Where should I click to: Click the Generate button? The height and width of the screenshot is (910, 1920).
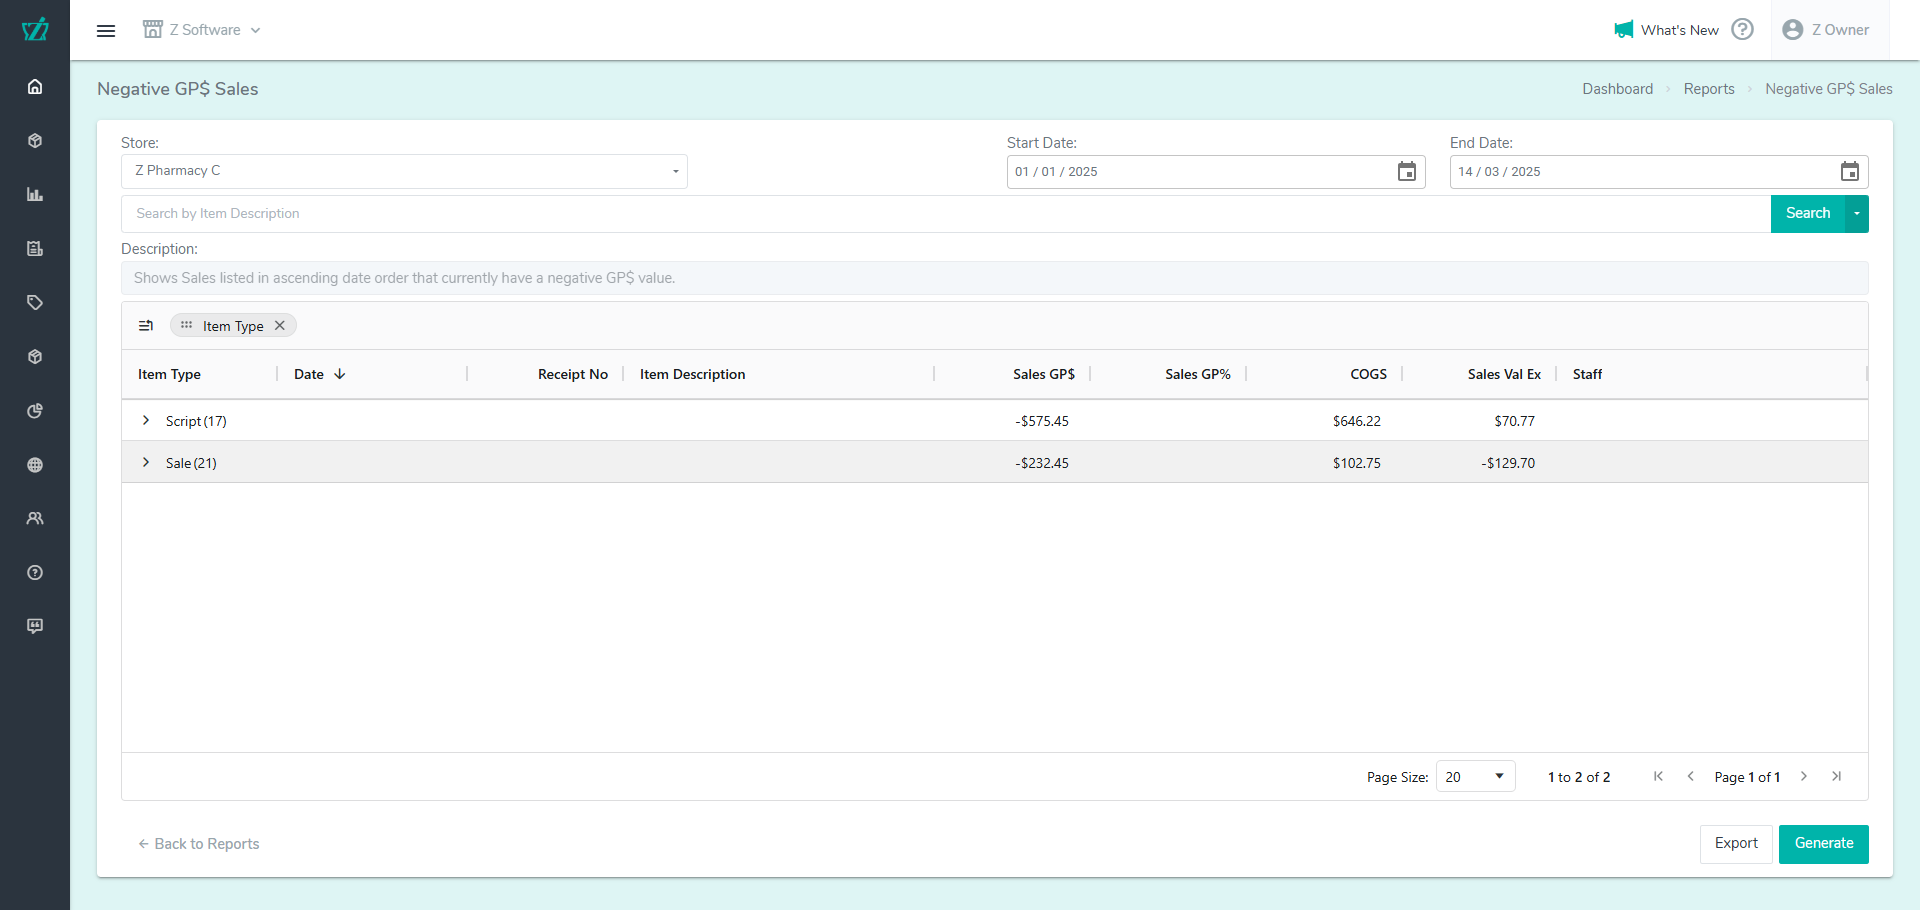(1823, 844)
